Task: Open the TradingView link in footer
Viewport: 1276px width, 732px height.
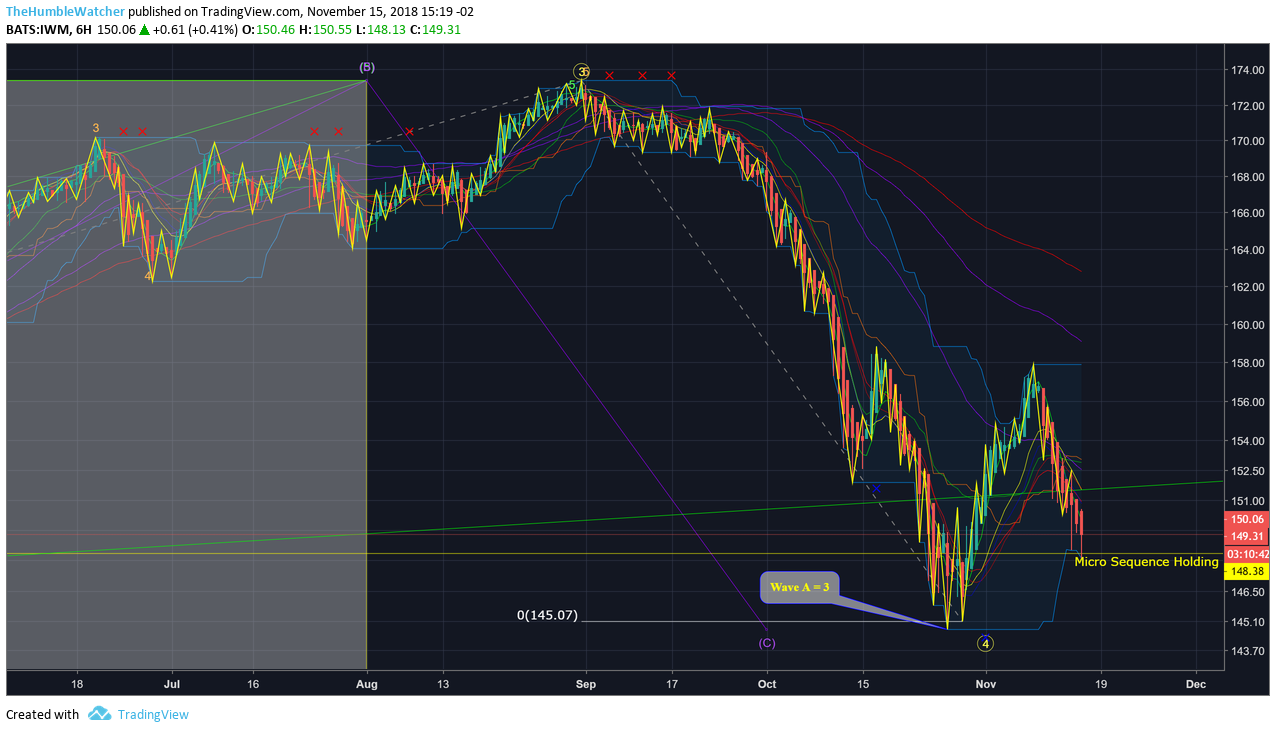Action: [152, 714]
